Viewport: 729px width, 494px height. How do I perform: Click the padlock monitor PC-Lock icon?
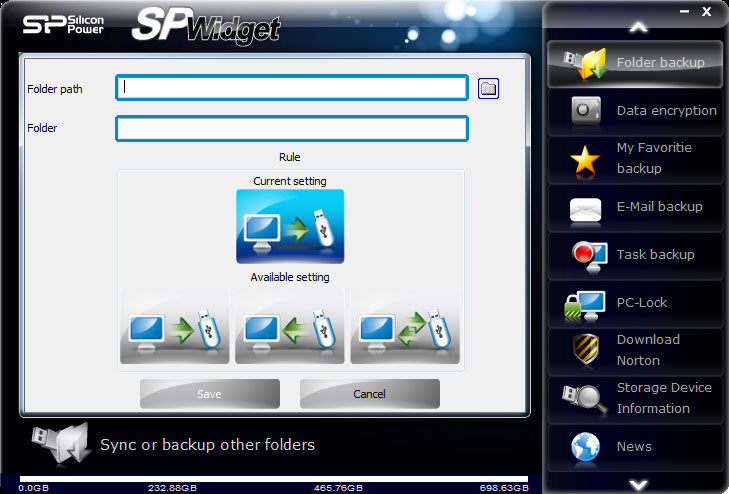(x=585, y=306)
